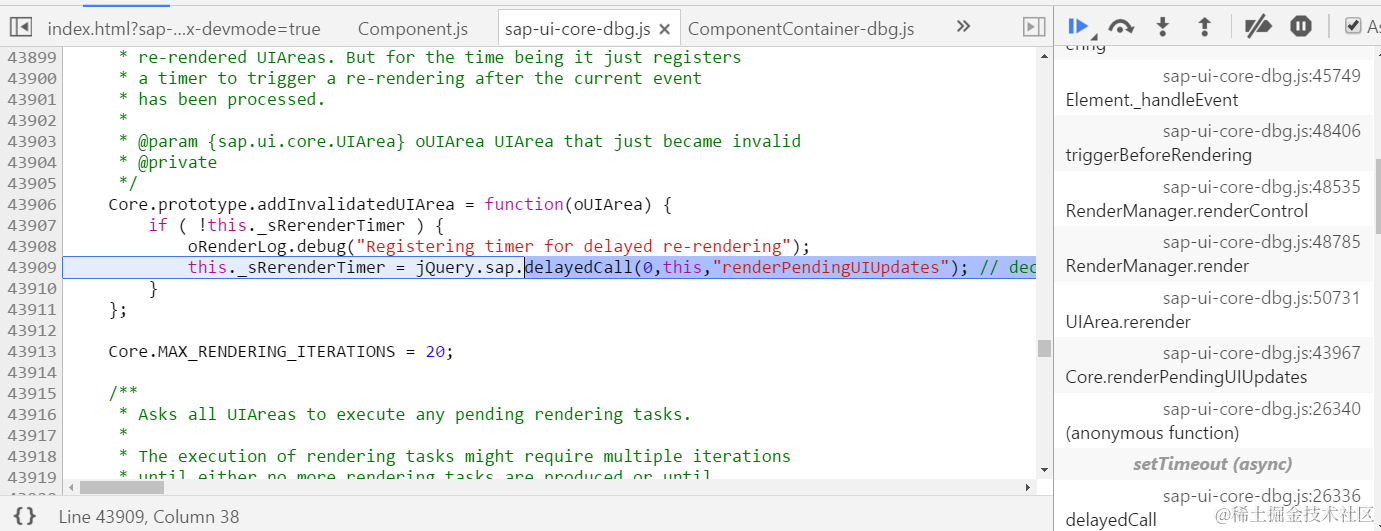The height and width of the screenshot is (531, 1381).
Task: Click line number 43916 in gutter
Action: click(x=32, y=414)
